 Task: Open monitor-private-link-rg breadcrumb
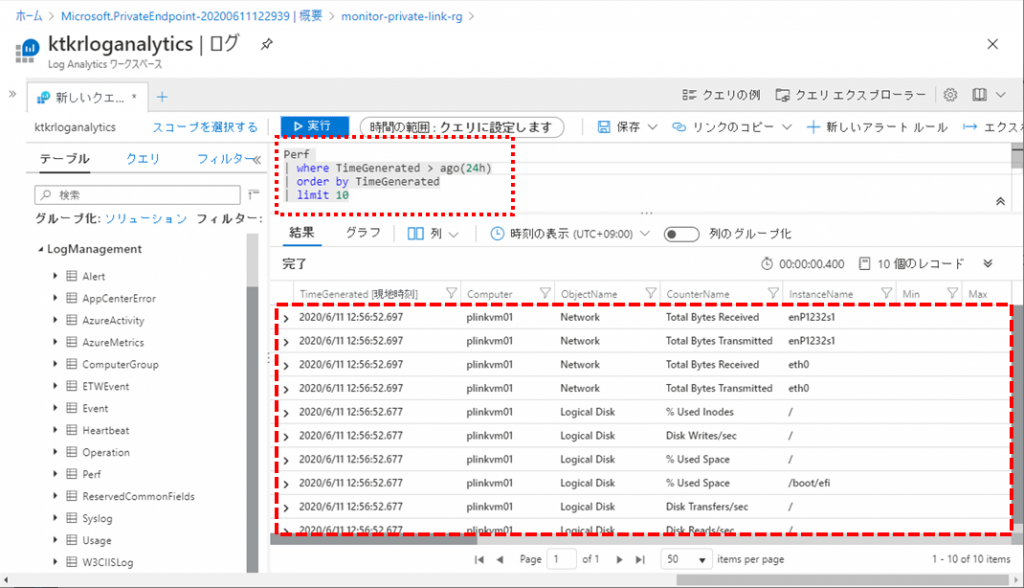(402, 16)
